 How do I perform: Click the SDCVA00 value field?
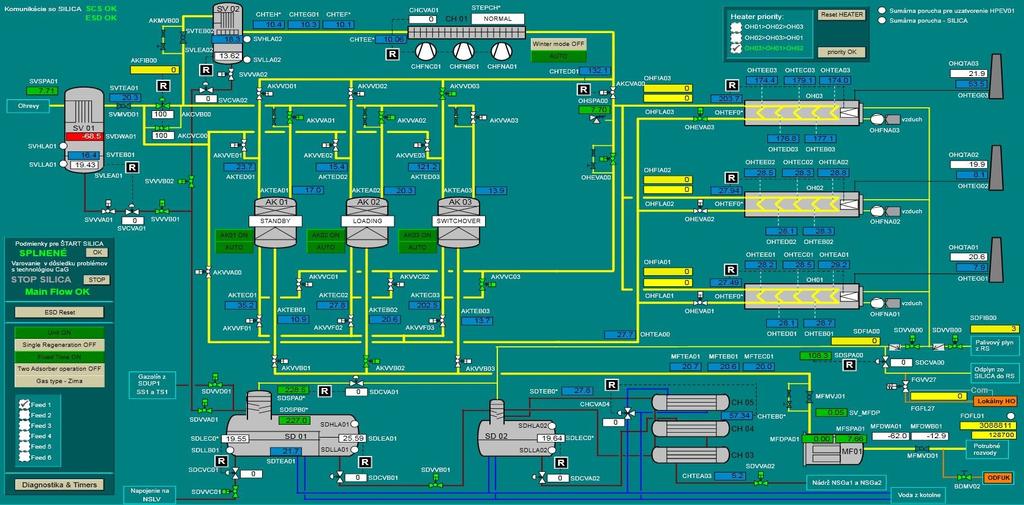(901, 362)
